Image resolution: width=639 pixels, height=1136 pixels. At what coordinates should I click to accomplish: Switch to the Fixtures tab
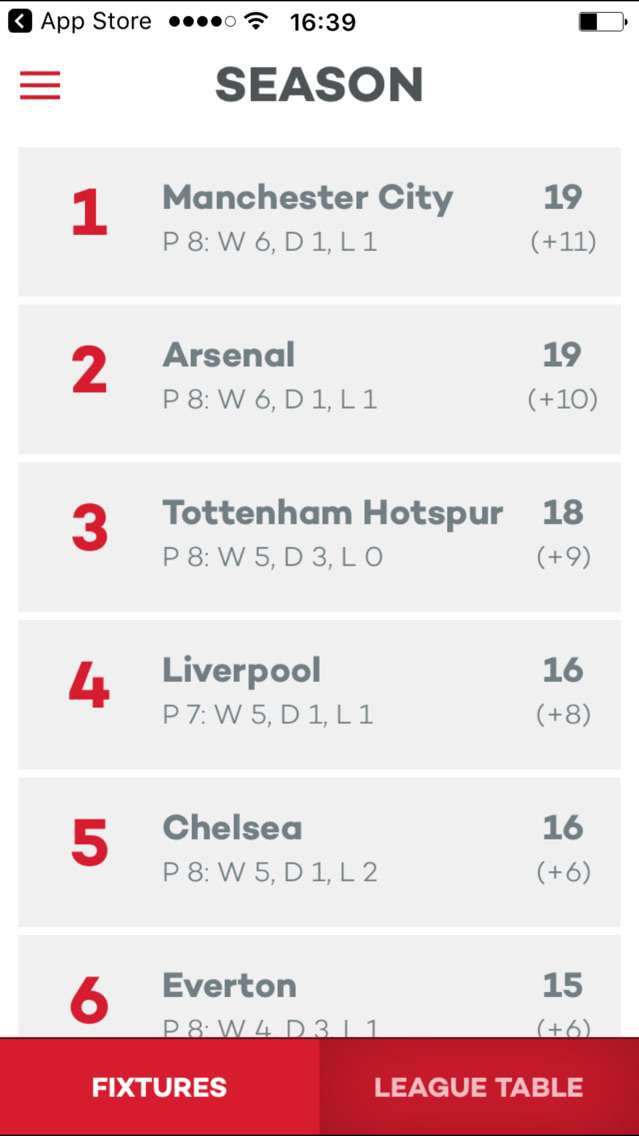[x=159, y=1087]
